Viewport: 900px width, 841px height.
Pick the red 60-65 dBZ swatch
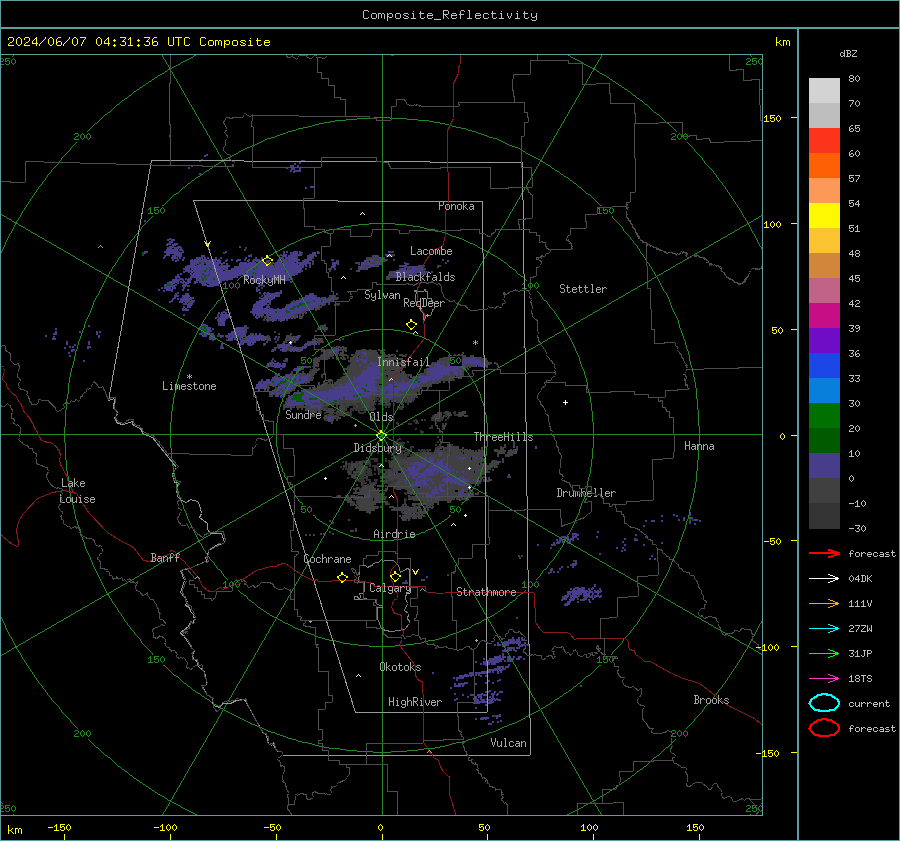click(x=824, y=141)
